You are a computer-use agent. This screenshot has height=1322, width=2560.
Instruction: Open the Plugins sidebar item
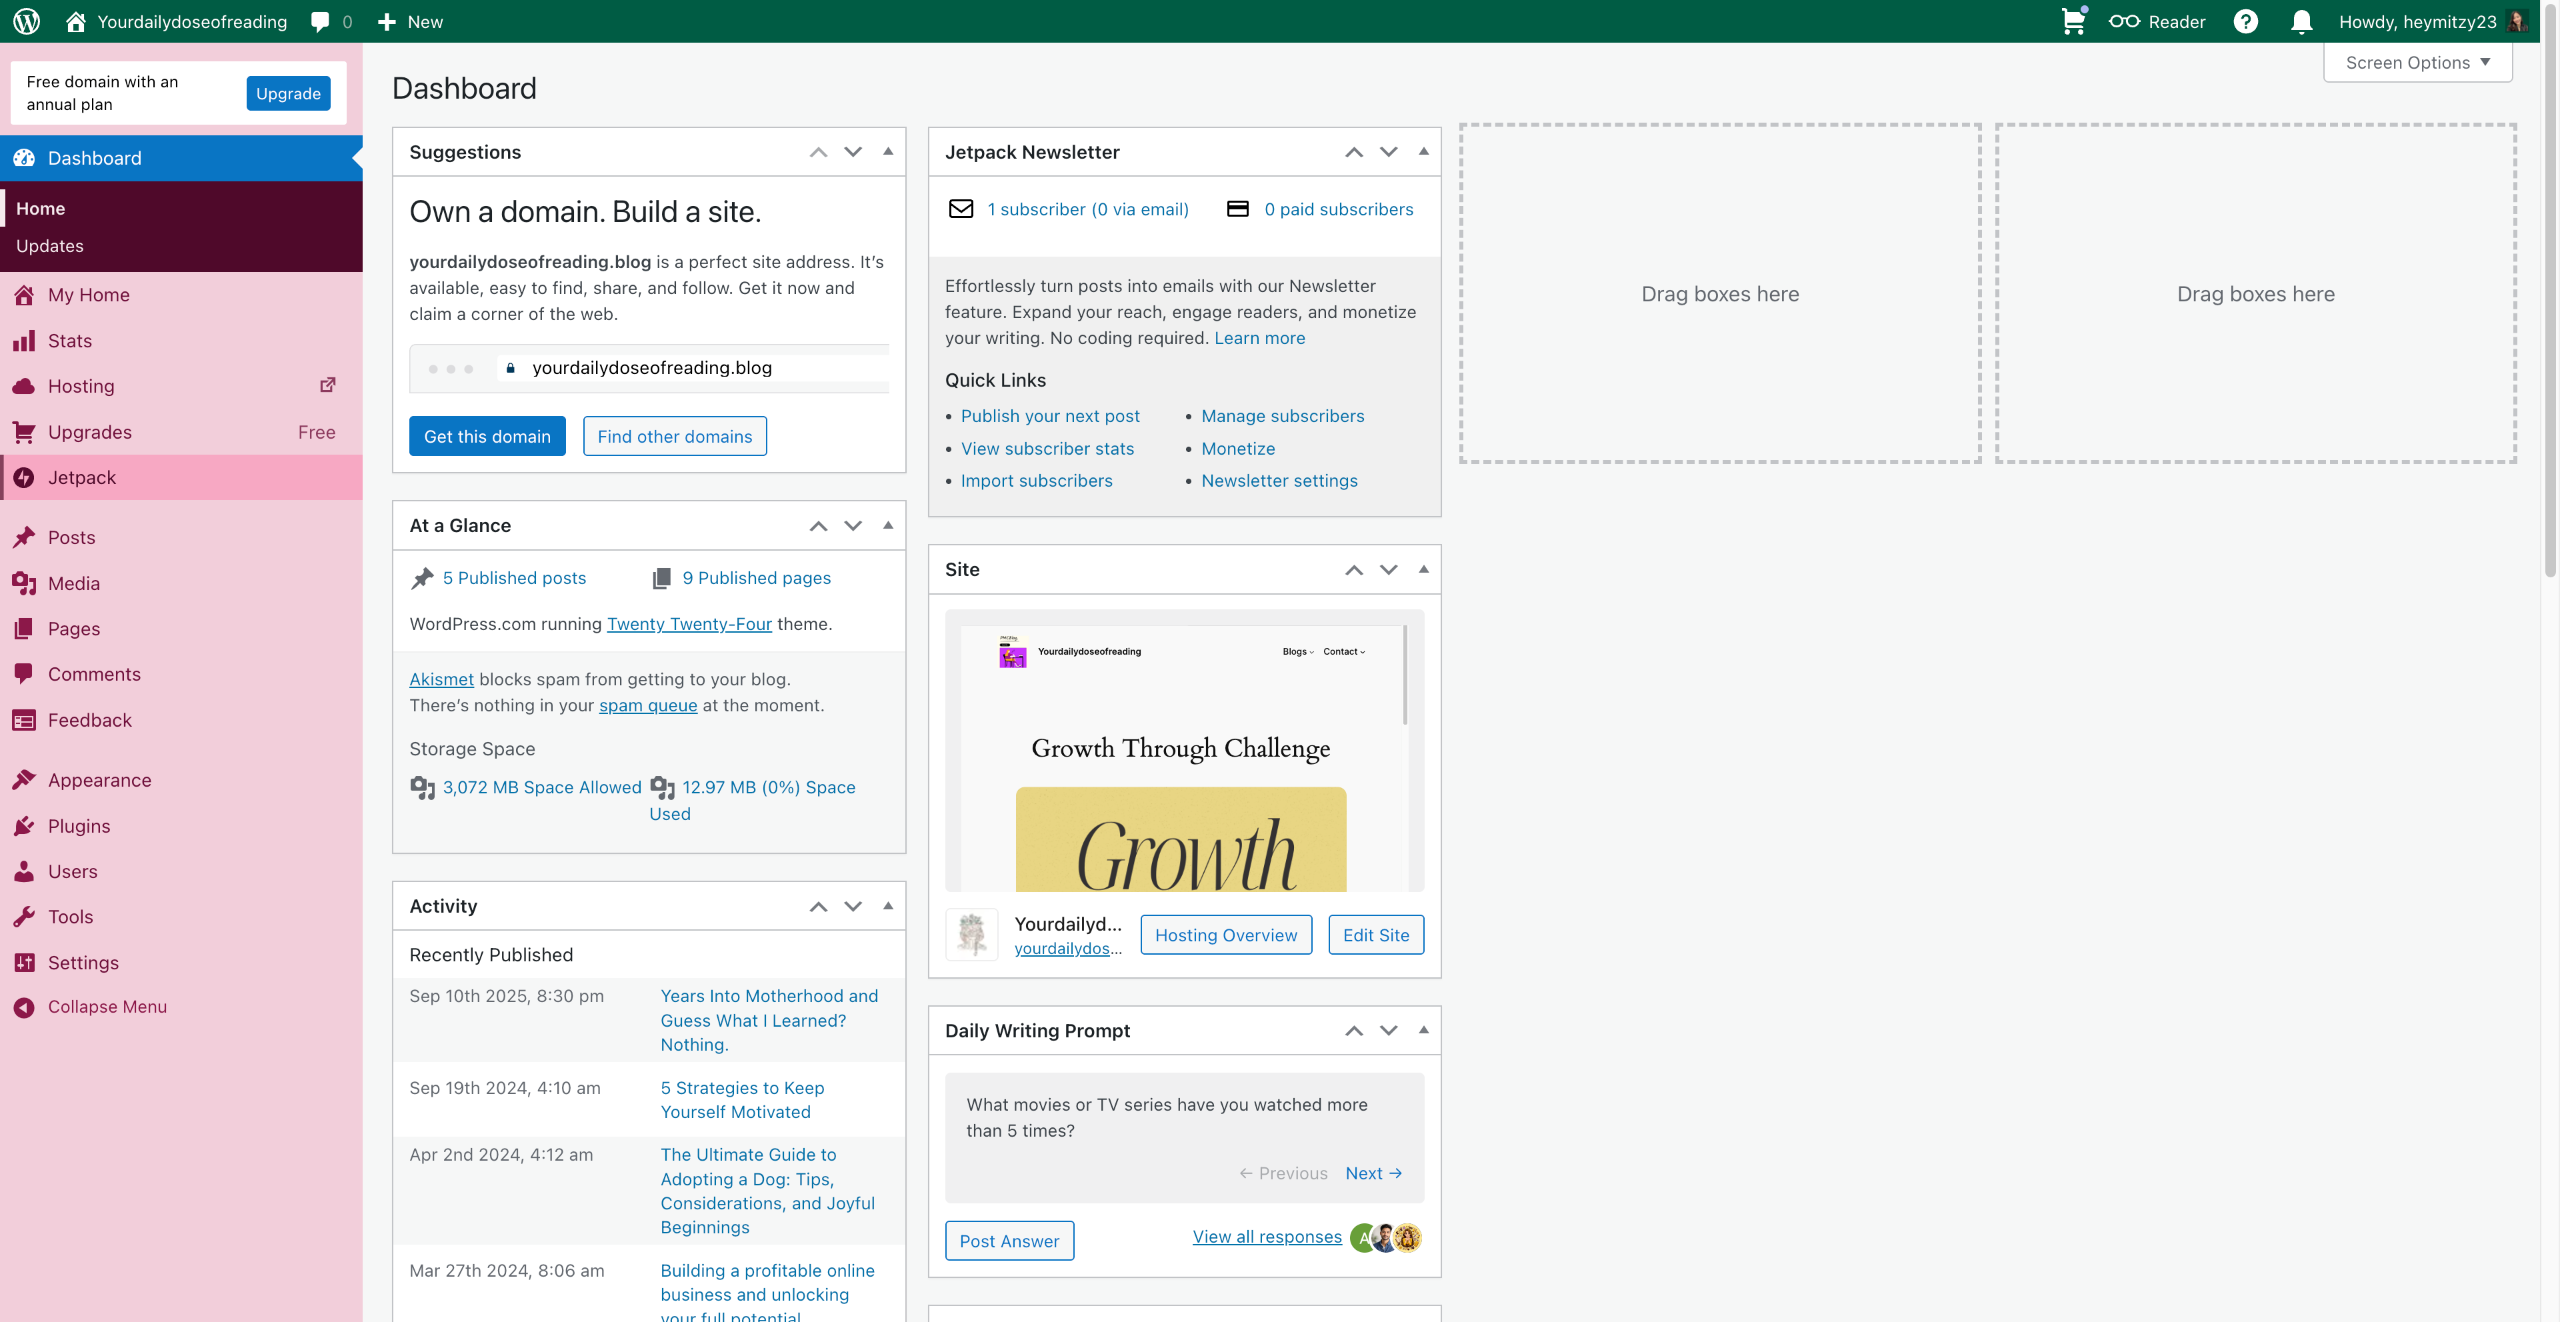(79, 825)
